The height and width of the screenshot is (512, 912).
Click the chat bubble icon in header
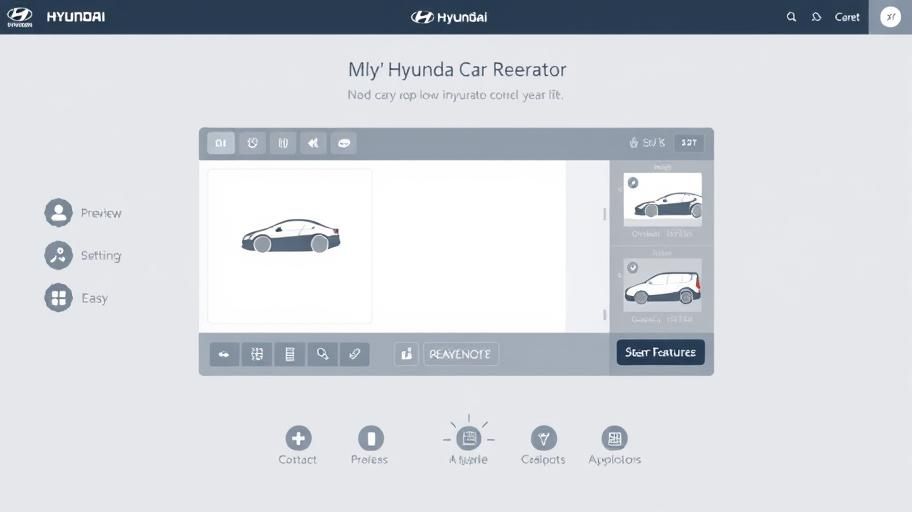(x=817, y=17)
